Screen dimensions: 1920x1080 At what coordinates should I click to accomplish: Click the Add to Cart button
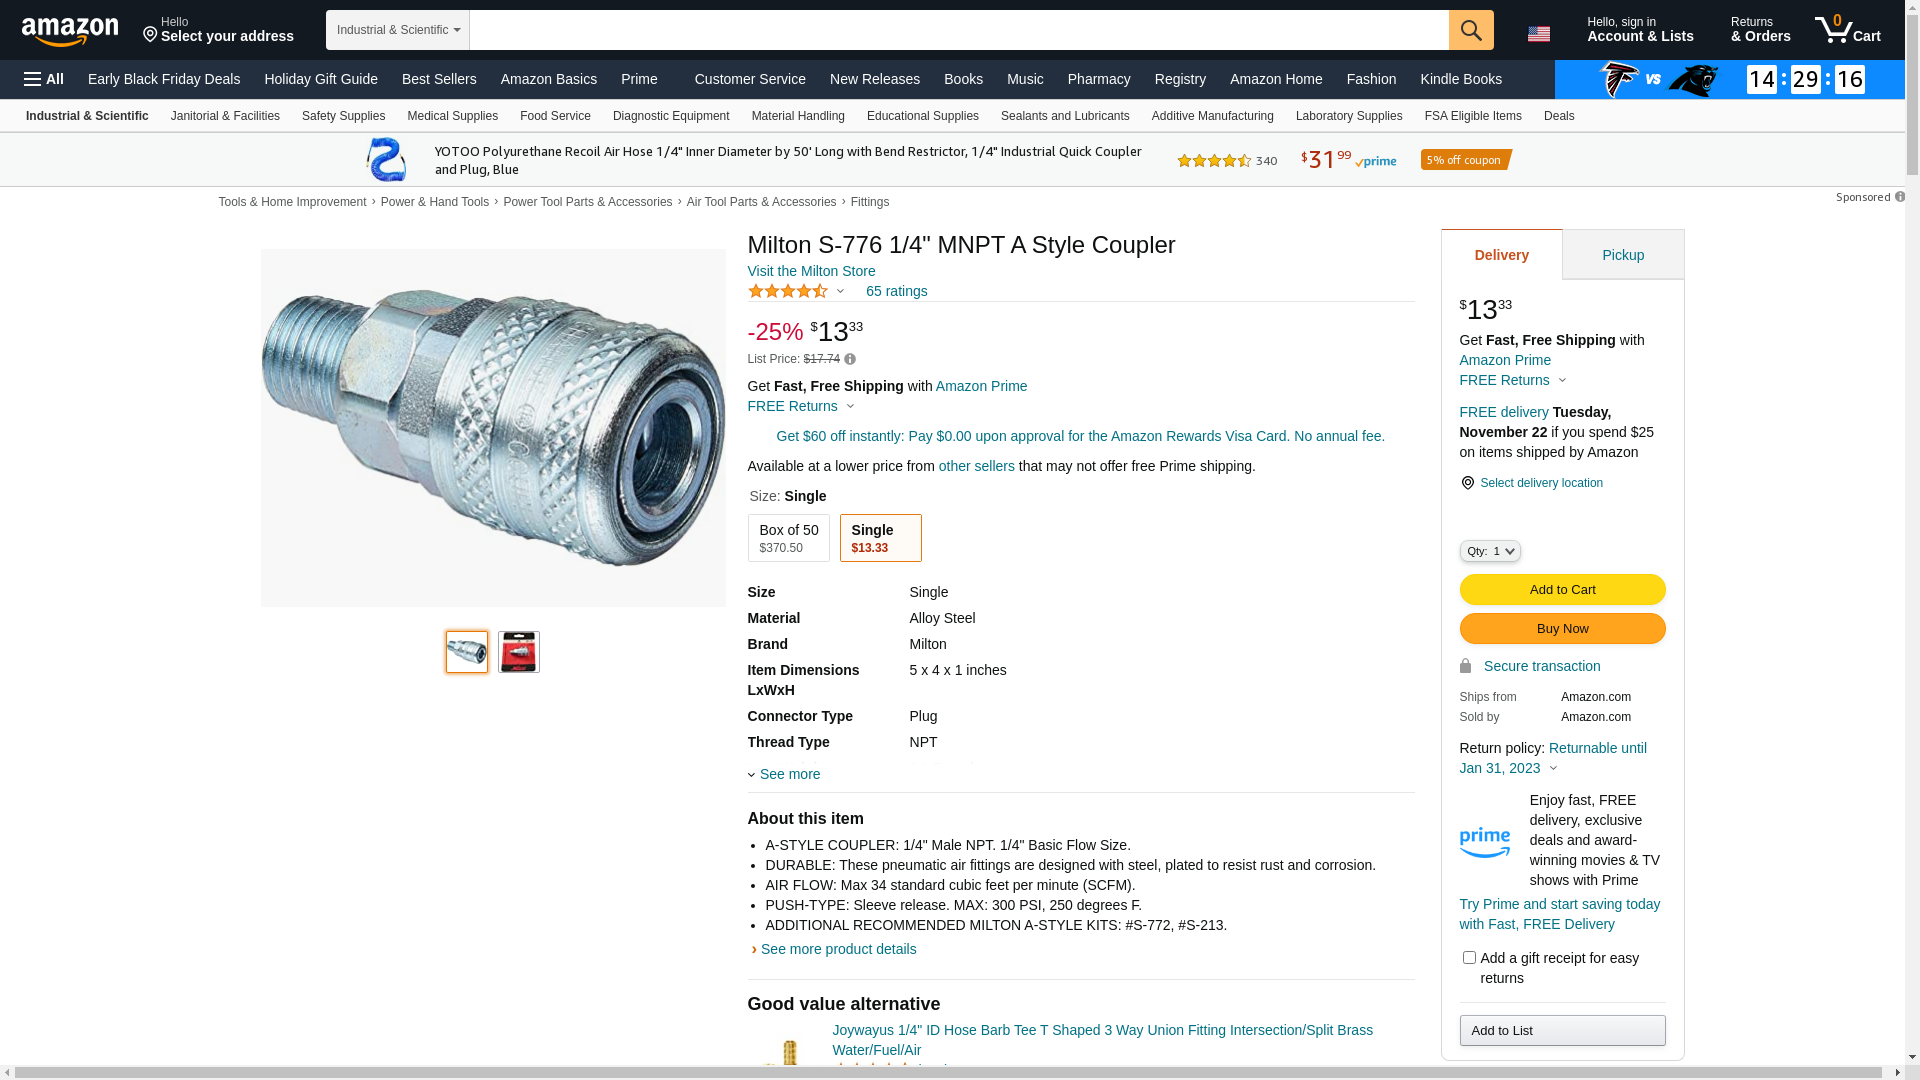tap(1562, 590)
